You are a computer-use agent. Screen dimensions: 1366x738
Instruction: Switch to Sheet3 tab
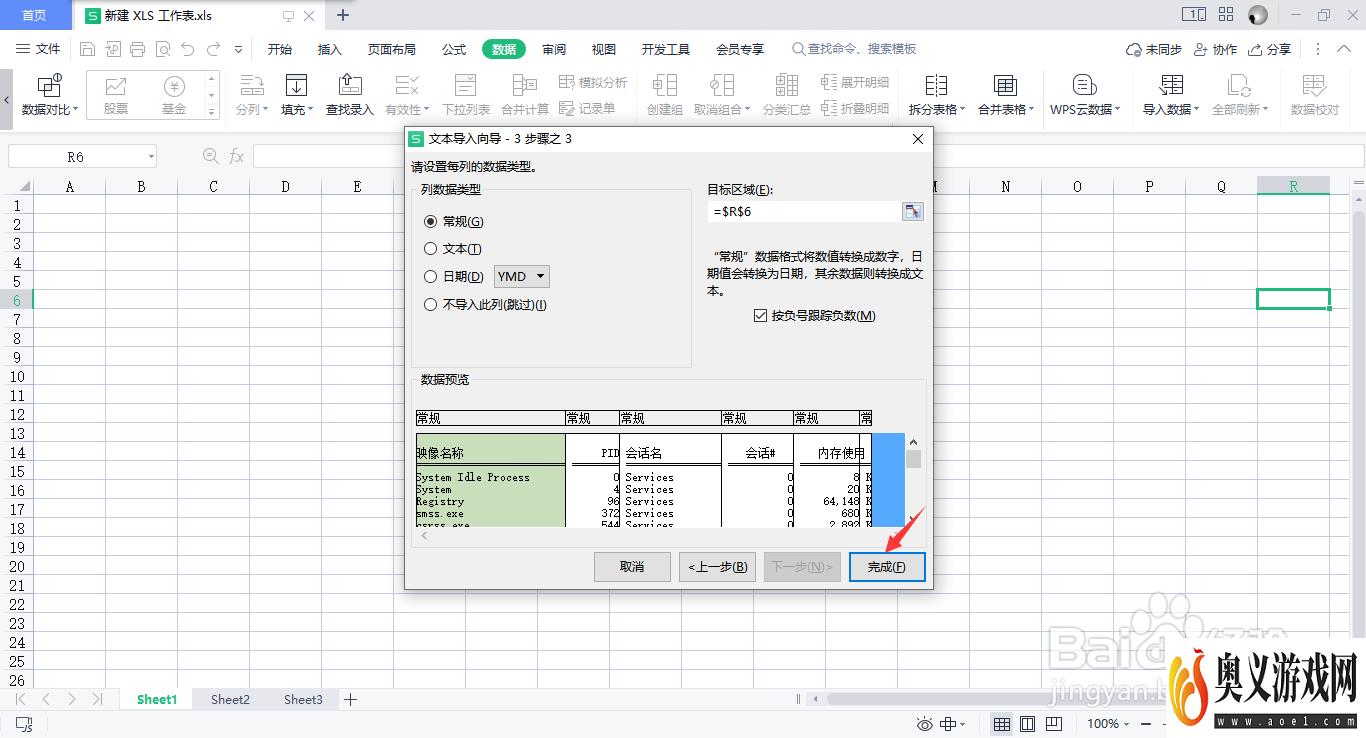[x=303, y=700]
